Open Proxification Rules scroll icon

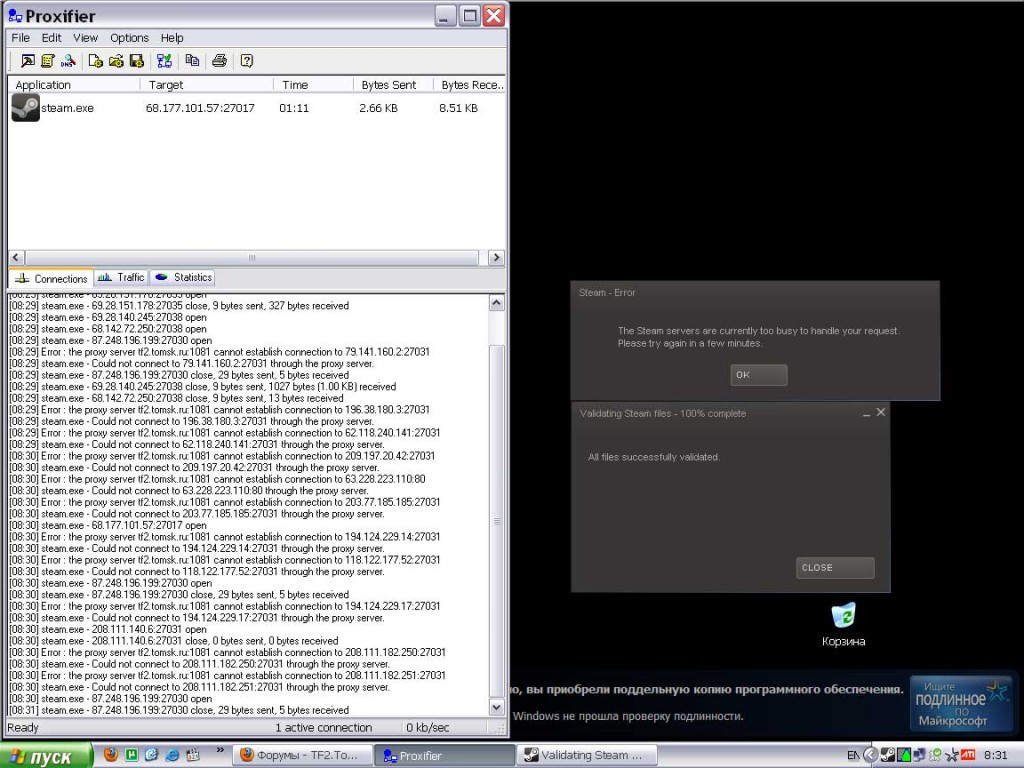(48, 61)
